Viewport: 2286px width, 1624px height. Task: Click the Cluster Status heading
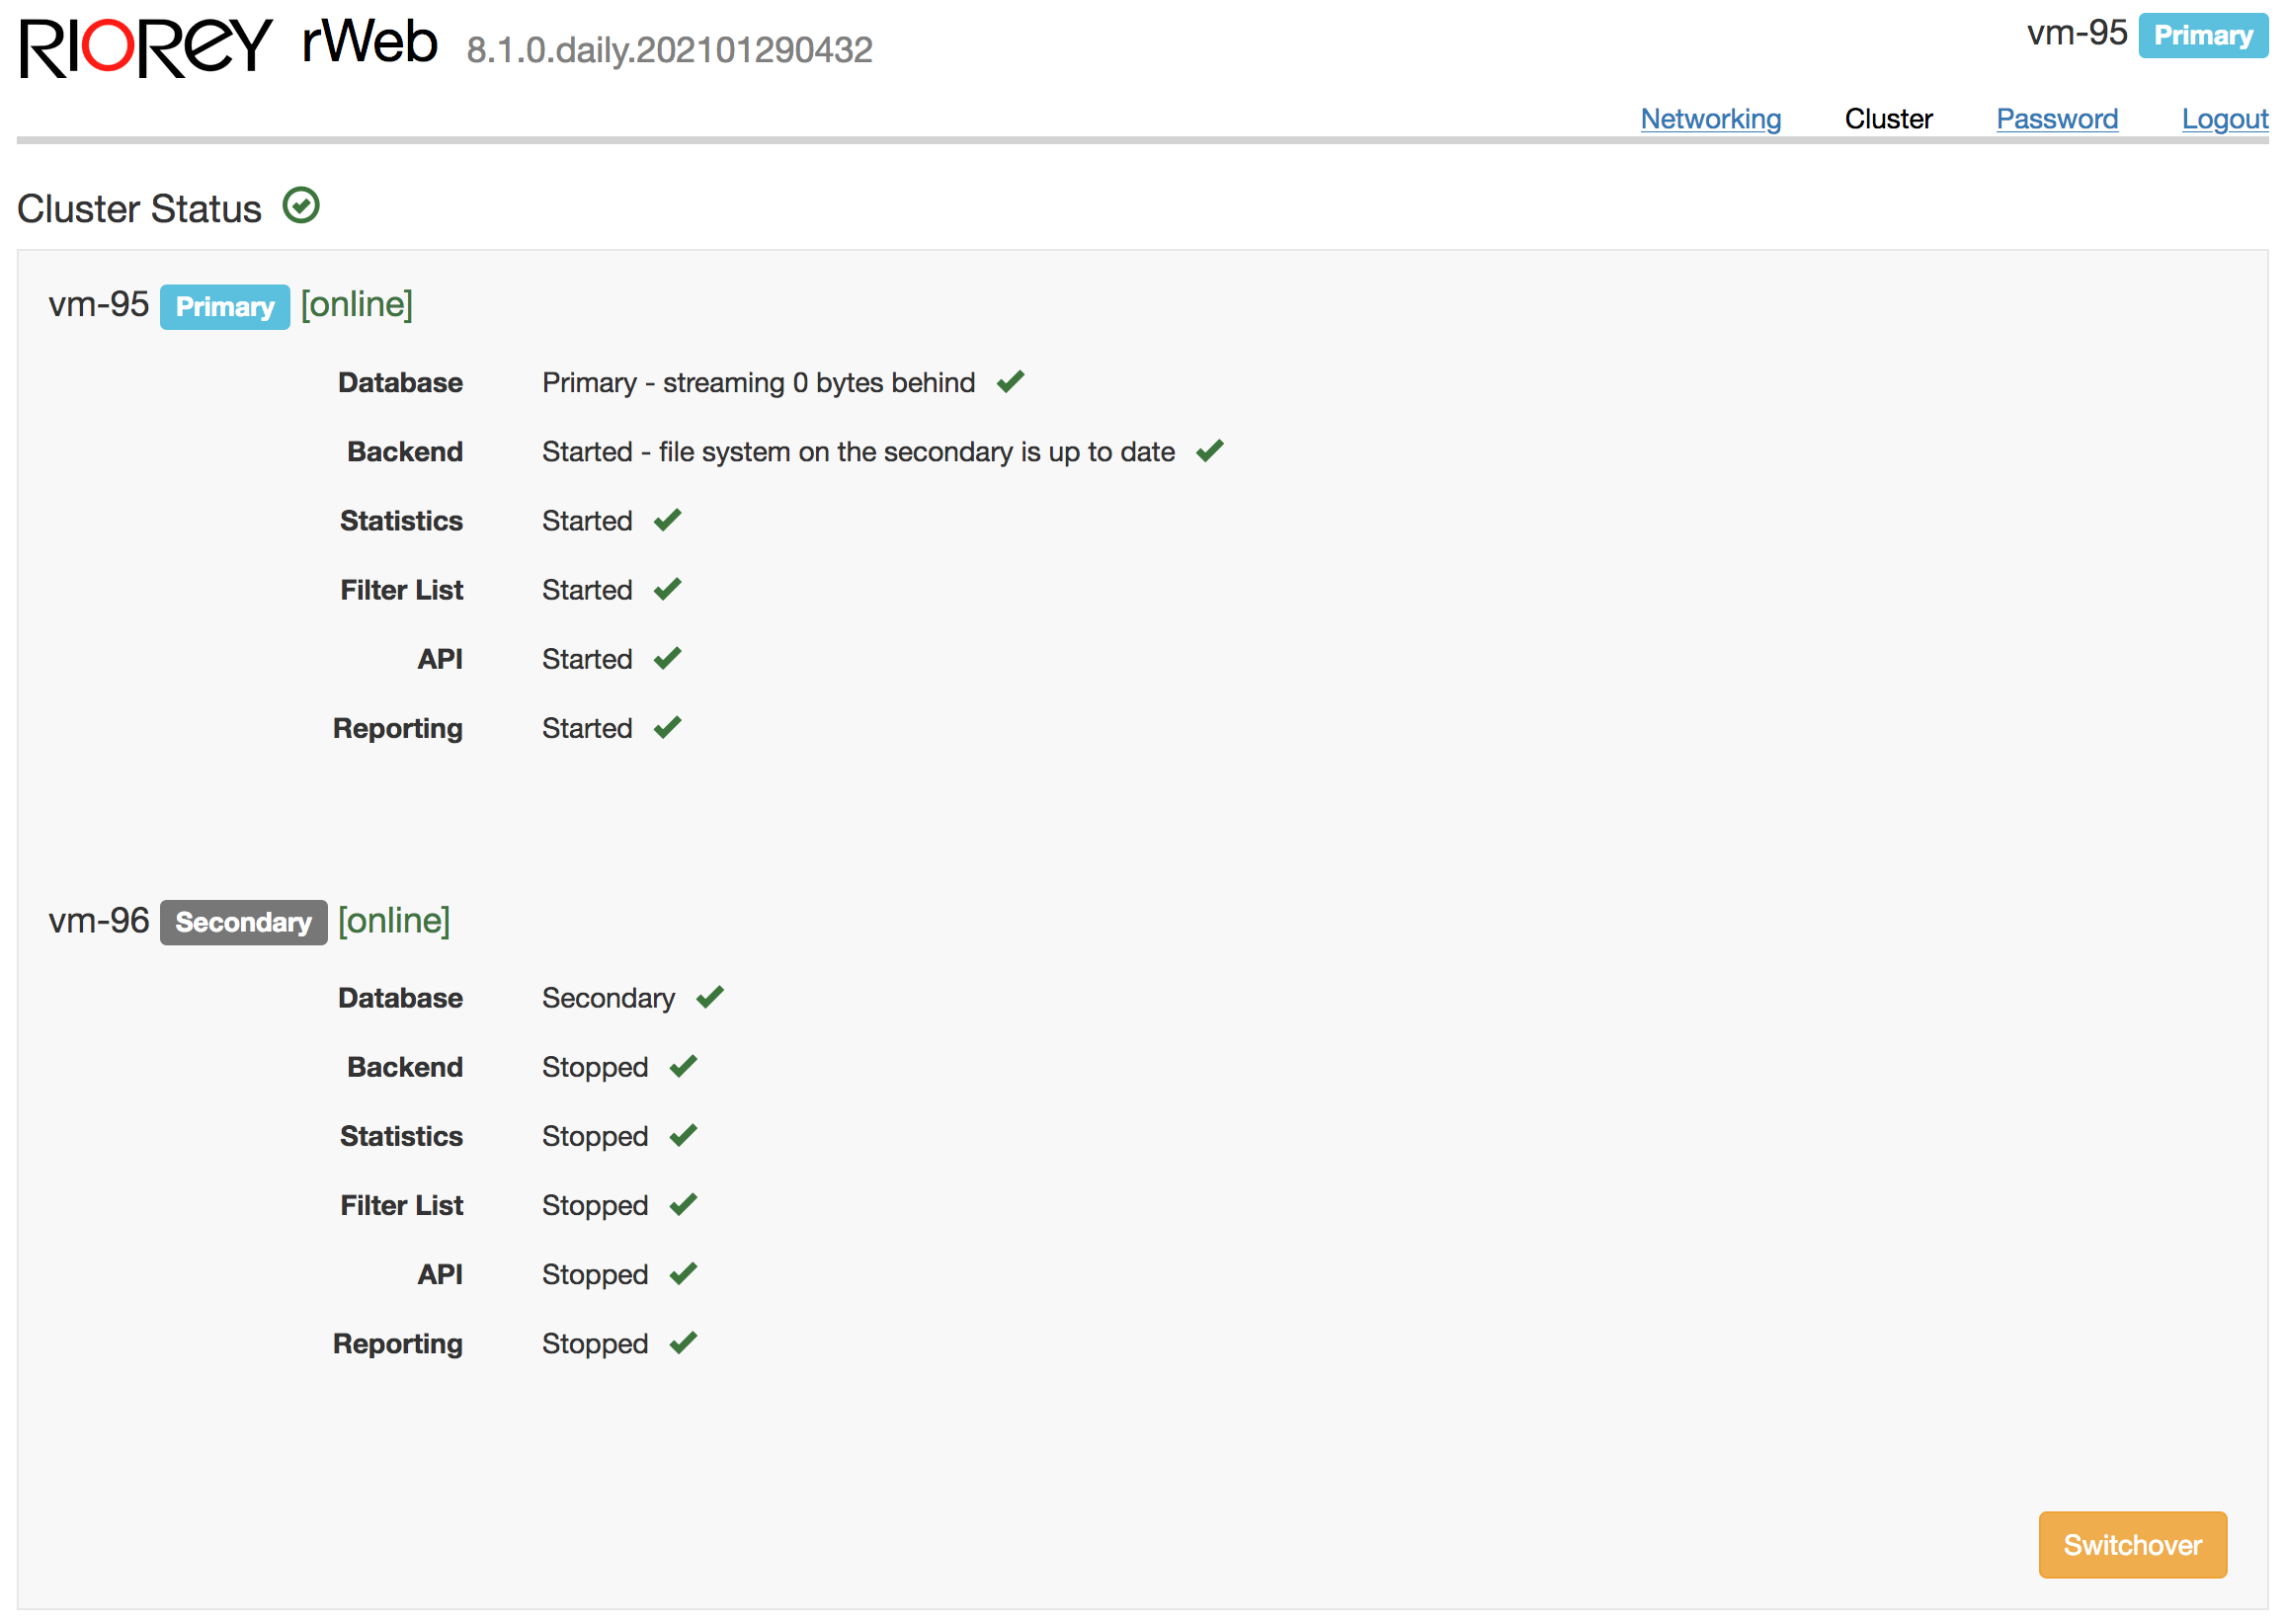coord(139,209)
